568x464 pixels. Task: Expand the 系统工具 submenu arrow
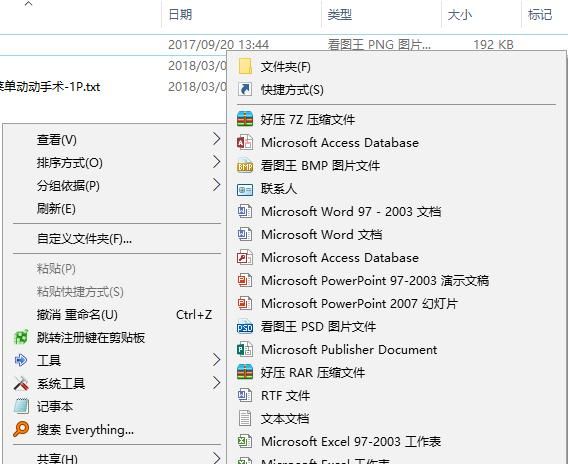click(217, 383)
